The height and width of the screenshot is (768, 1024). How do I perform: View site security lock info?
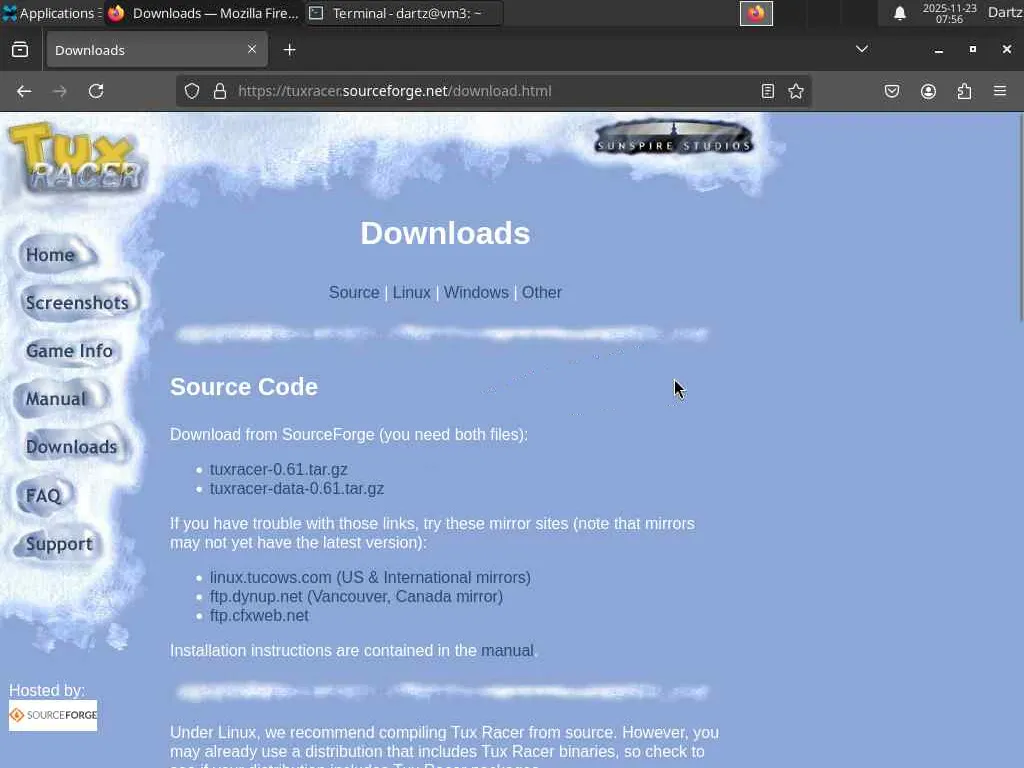point(220,91)
